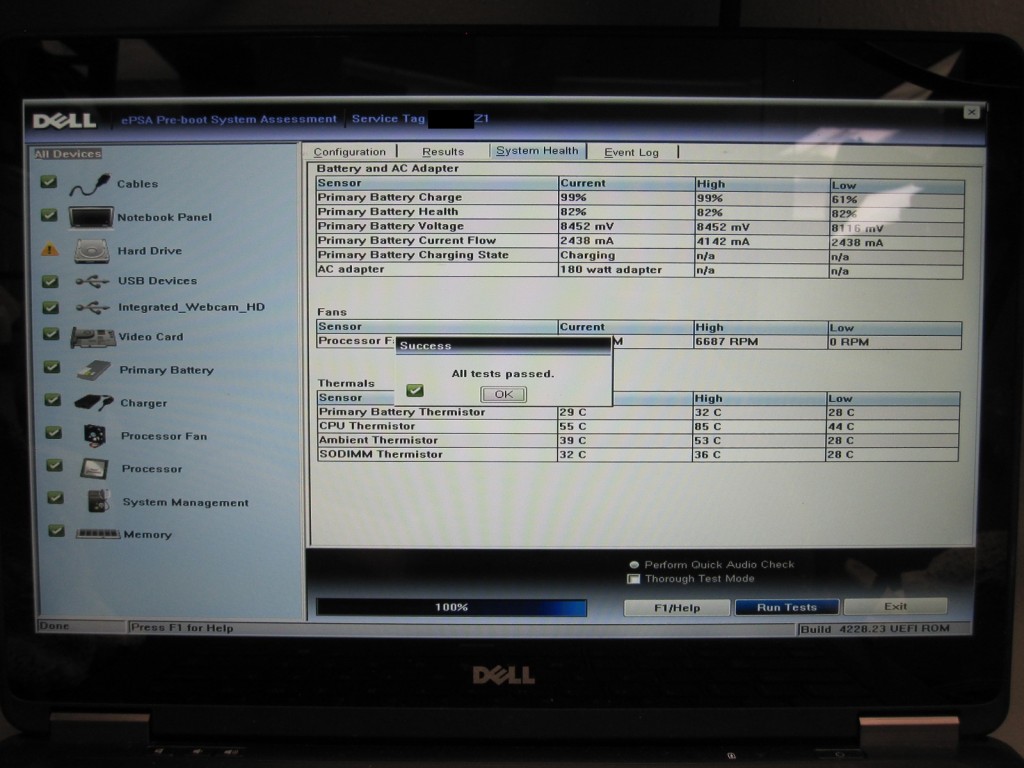Click the Hard Drive disk icon
The height and width of the screenshot is (768, 1024).
pos(91,251)
